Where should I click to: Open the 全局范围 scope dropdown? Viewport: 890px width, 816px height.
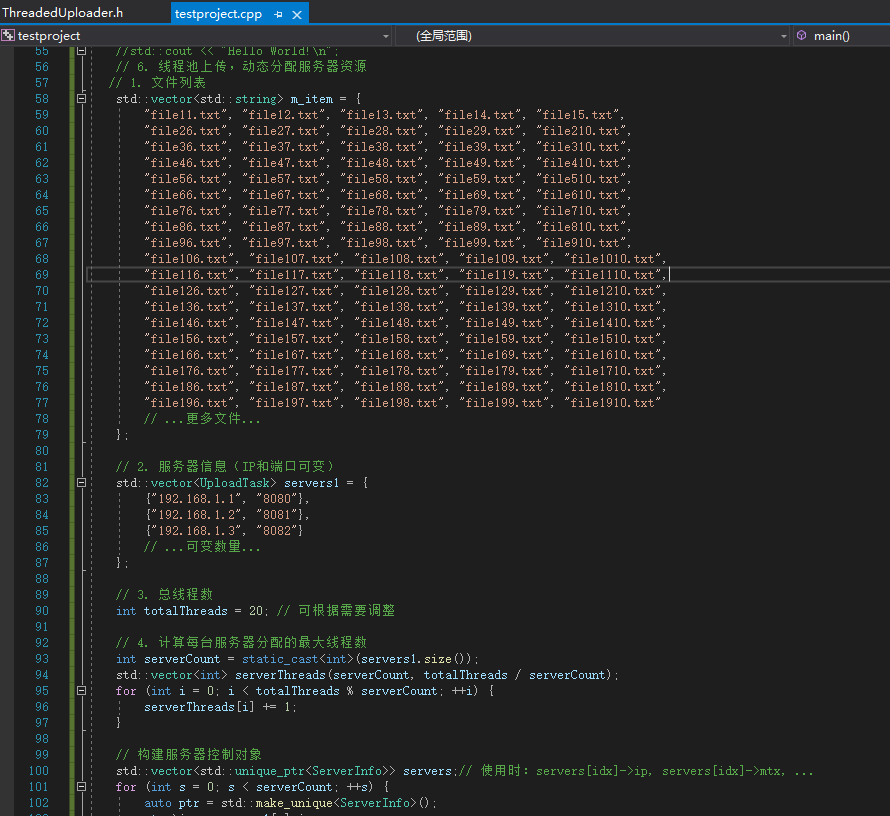[783, 36]
